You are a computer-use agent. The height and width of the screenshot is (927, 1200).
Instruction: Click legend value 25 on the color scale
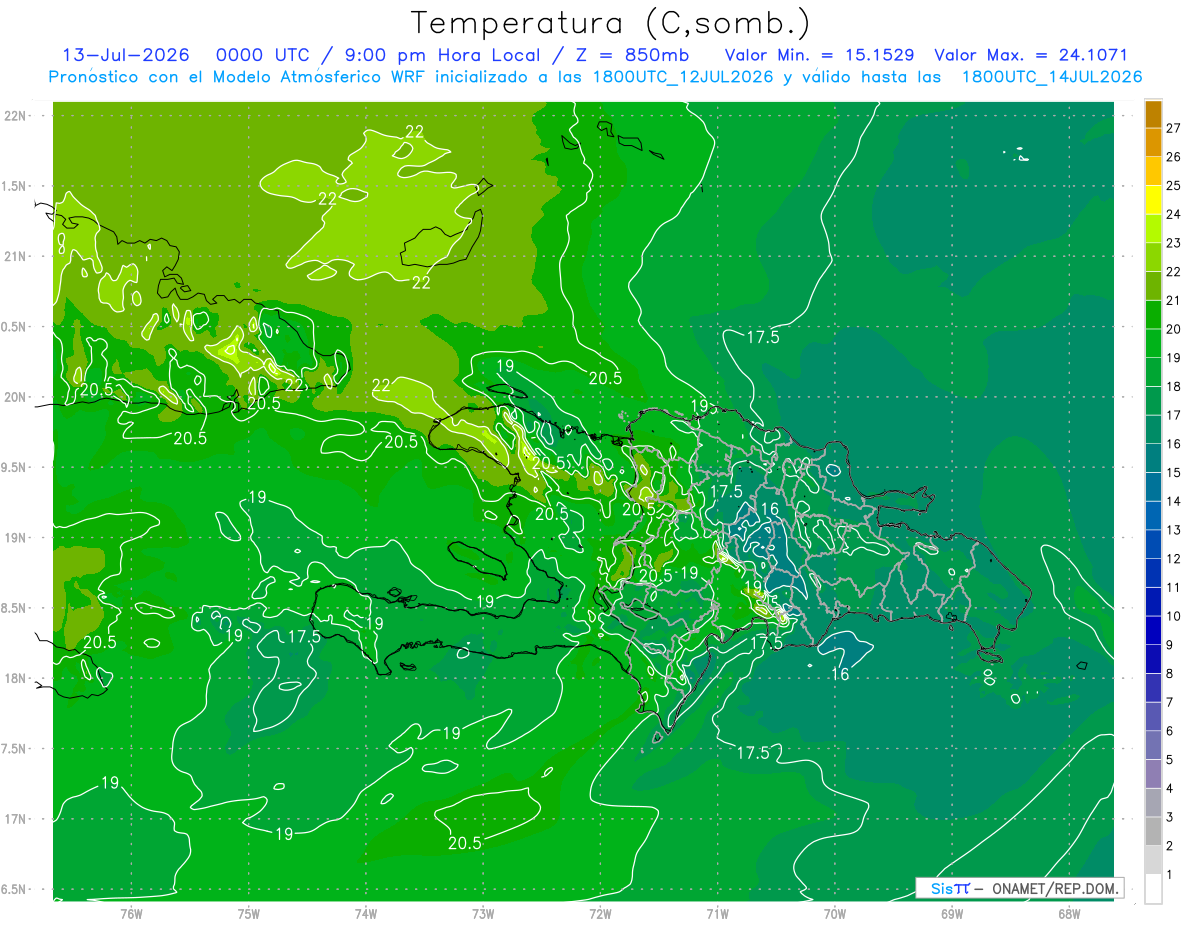click(1175, 185)
